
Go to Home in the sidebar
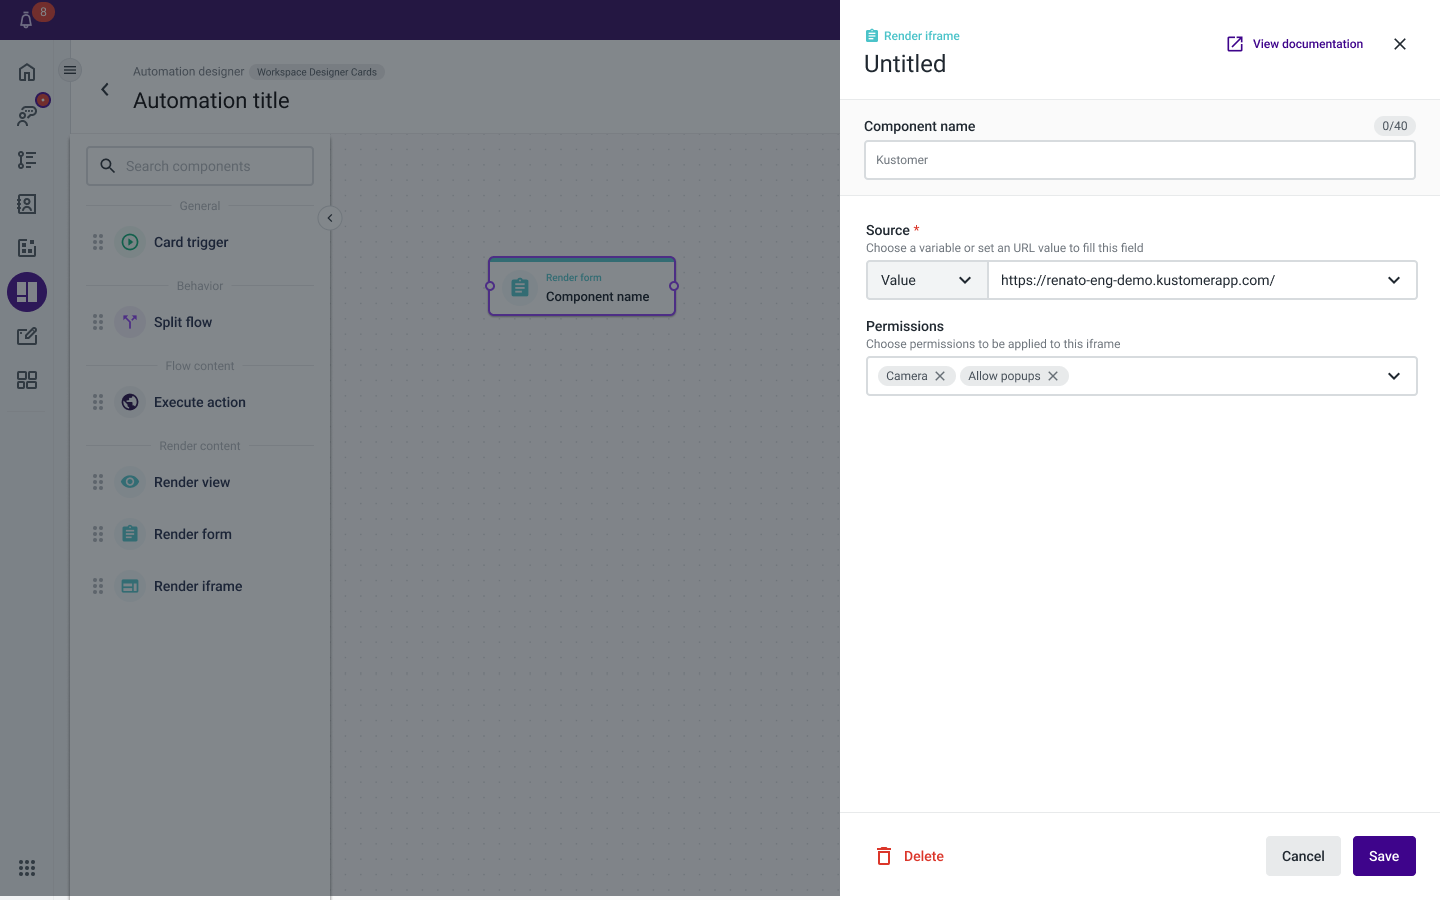click(x=27, y=72)
